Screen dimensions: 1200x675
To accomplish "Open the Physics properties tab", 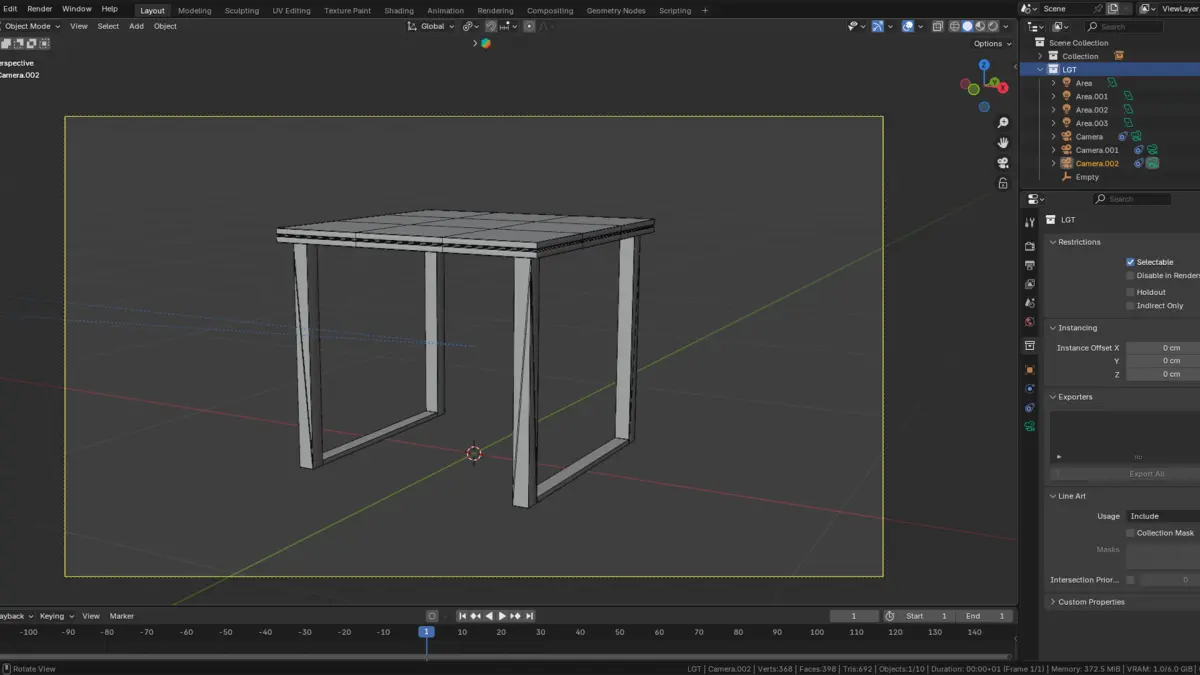I will [x=1030, y=389].
